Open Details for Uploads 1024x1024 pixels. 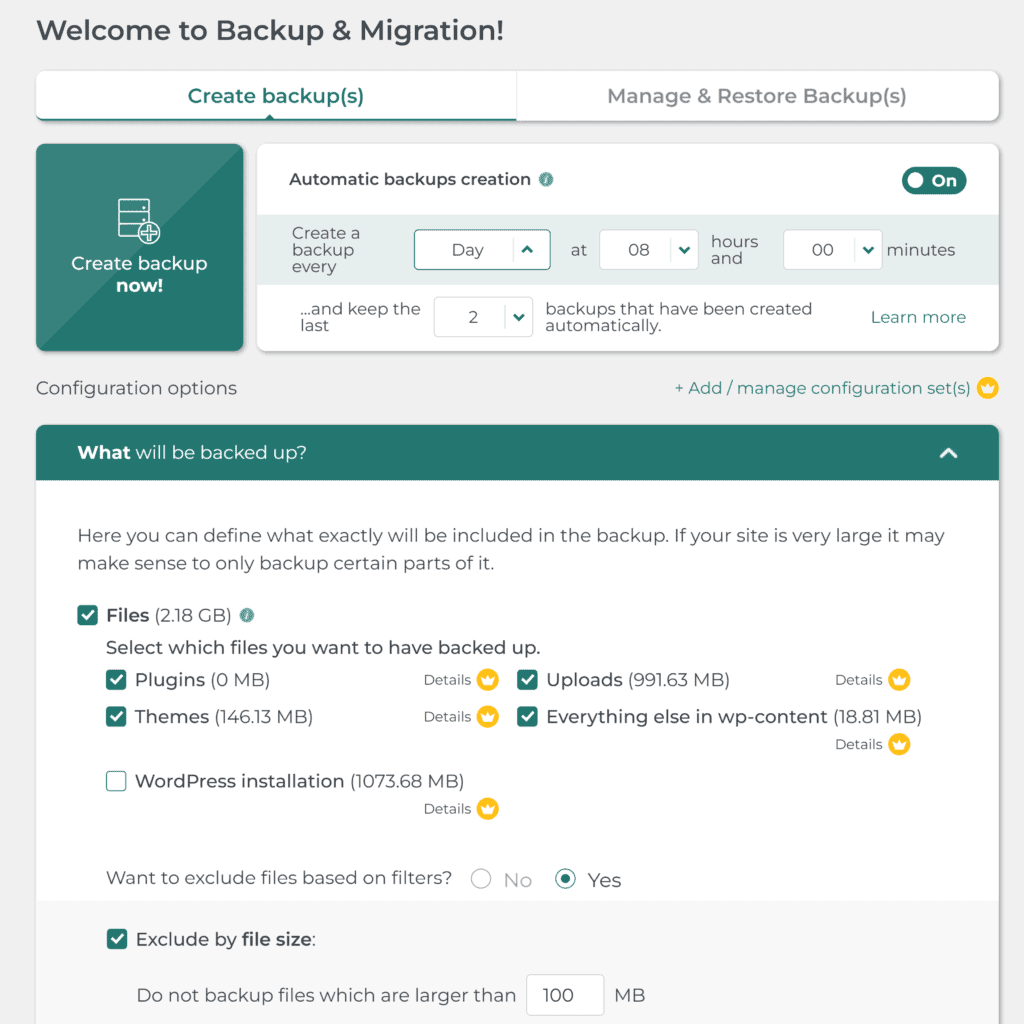point(859,680)
